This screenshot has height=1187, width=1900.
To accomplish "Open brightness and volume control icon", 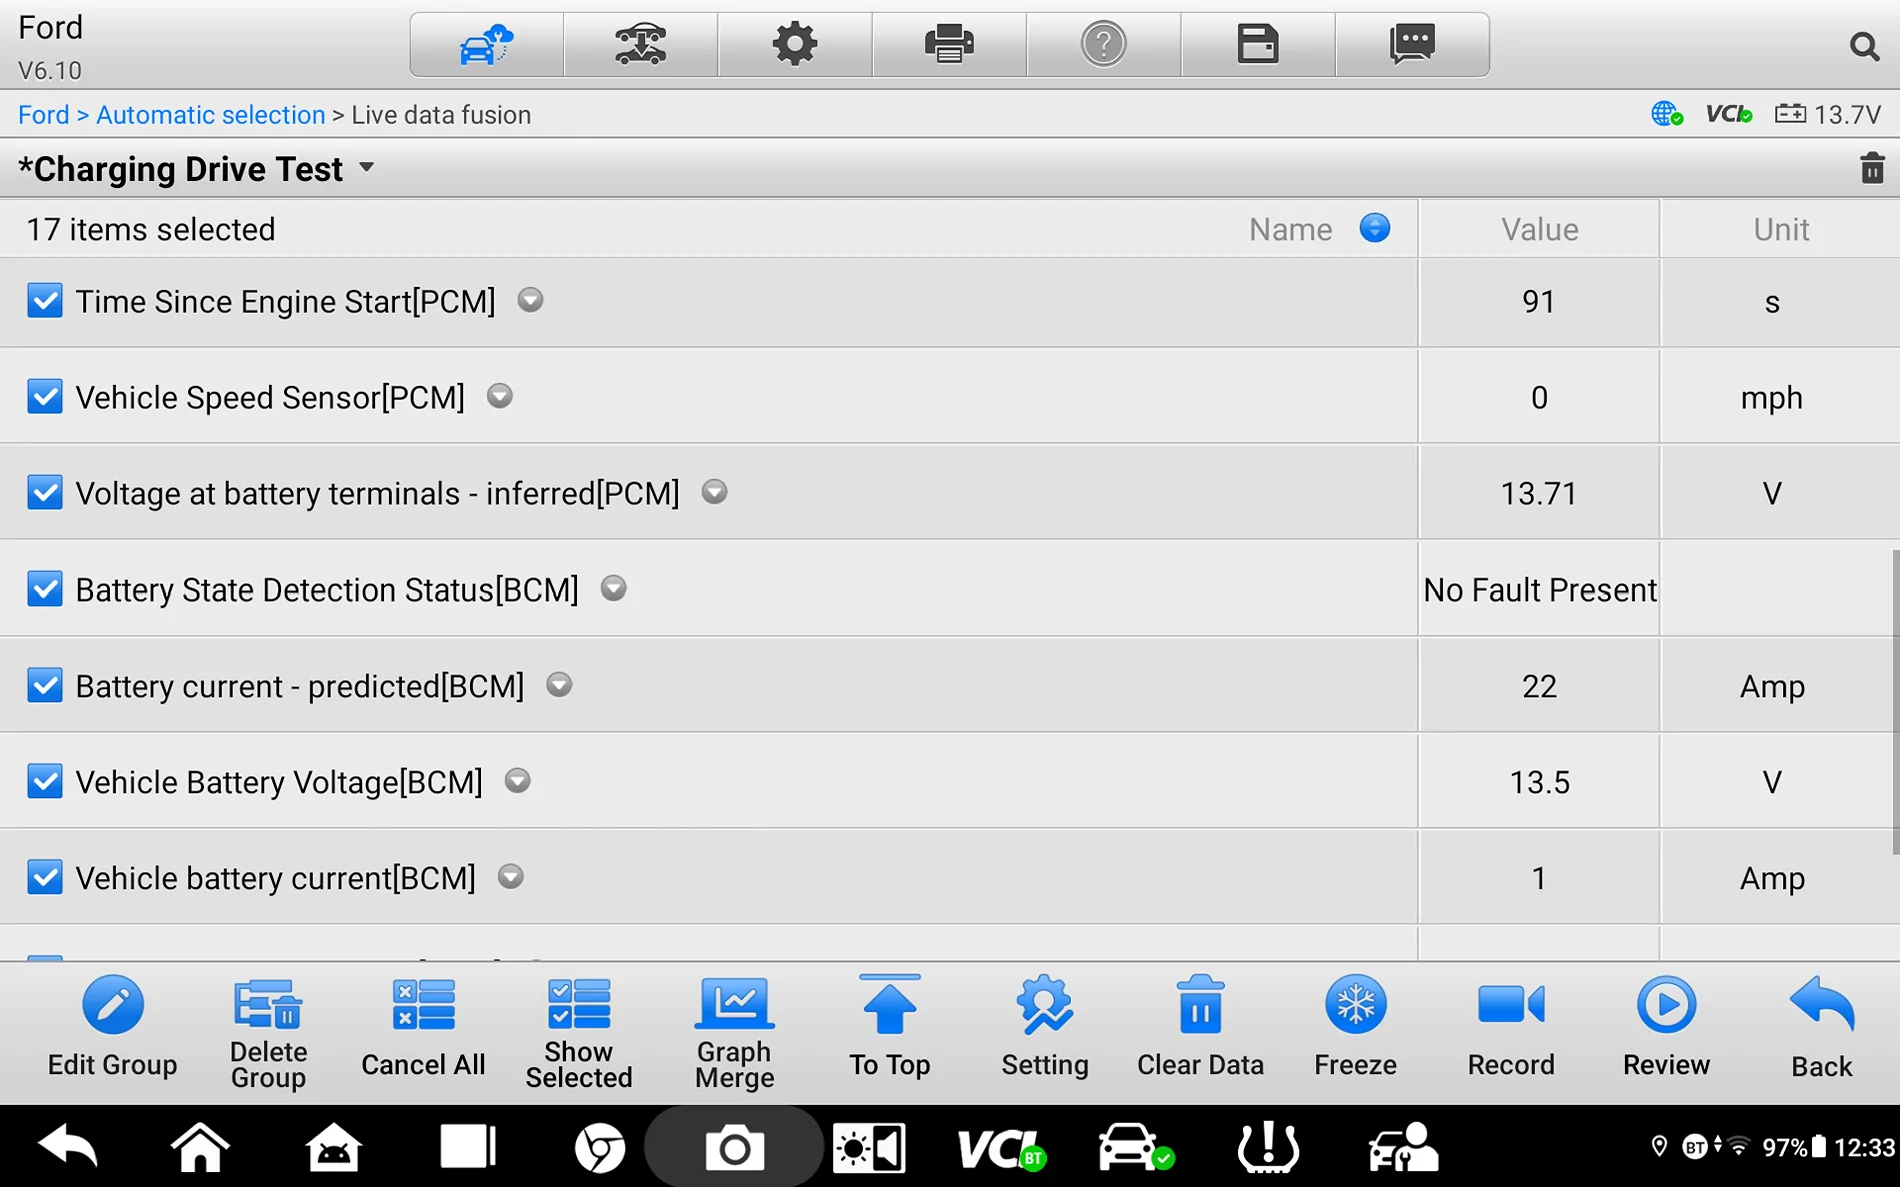I will click(869, 1147).
